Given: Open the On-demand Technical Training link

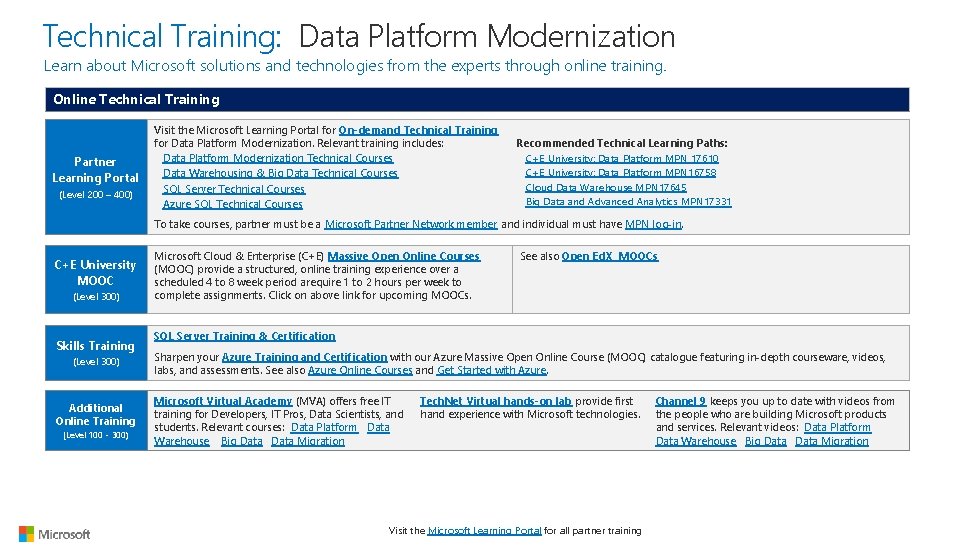Looking at the screenshot, I should pos(418,130).
